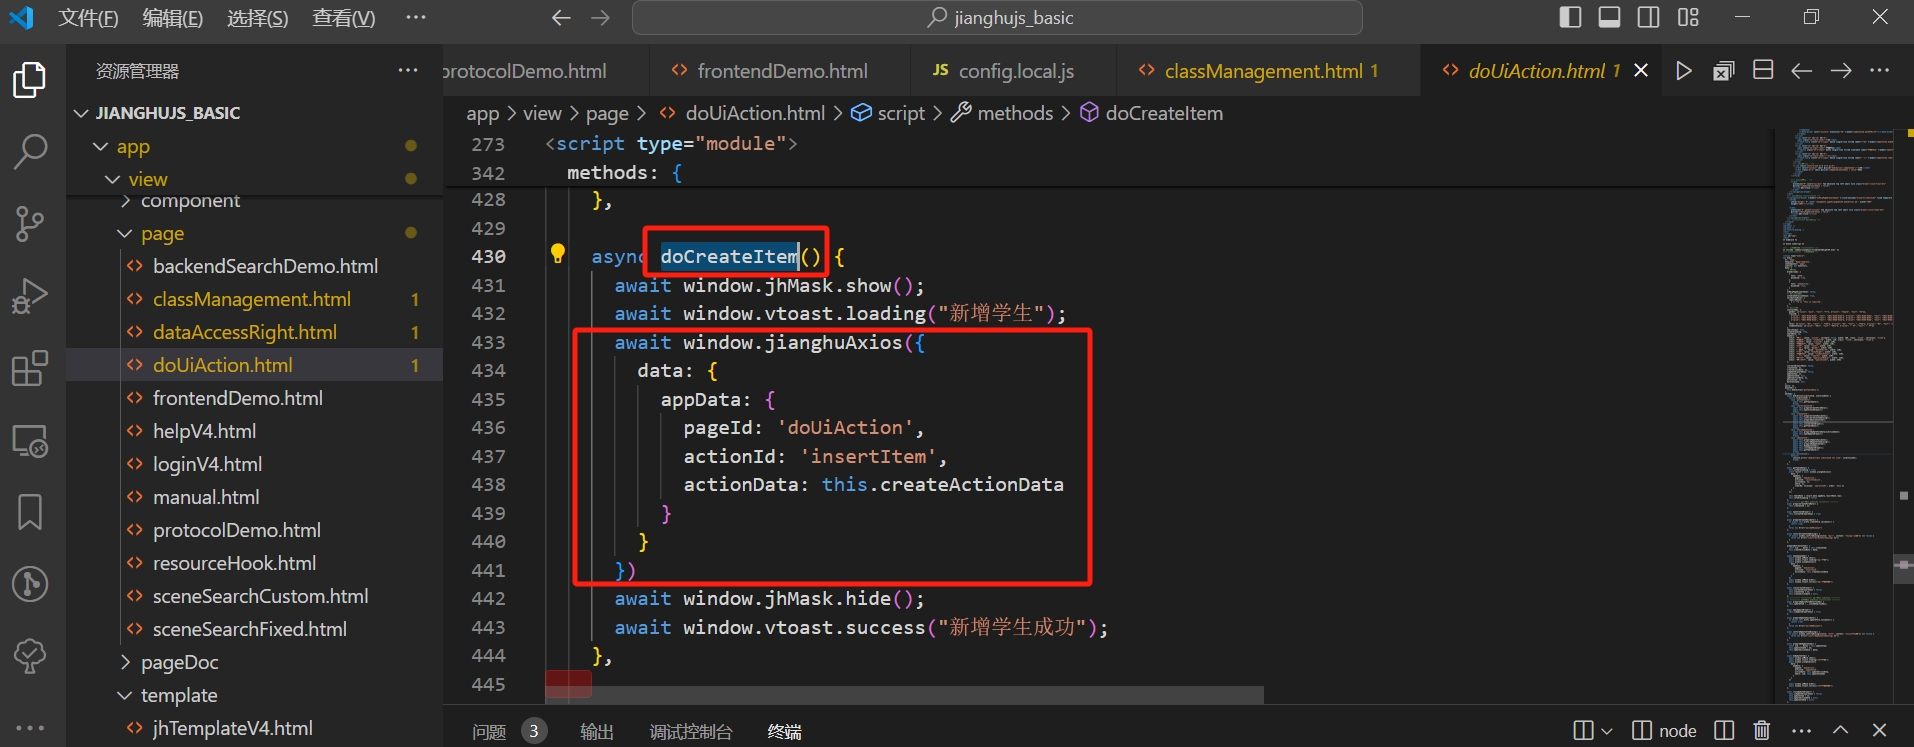
Task: Expand the pageDoc folder
Action: 125,662
